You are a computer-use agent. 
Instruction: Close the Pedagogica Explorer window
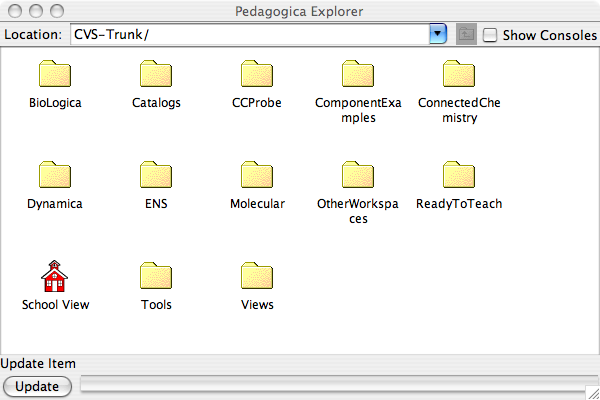(x=15, y=11)
